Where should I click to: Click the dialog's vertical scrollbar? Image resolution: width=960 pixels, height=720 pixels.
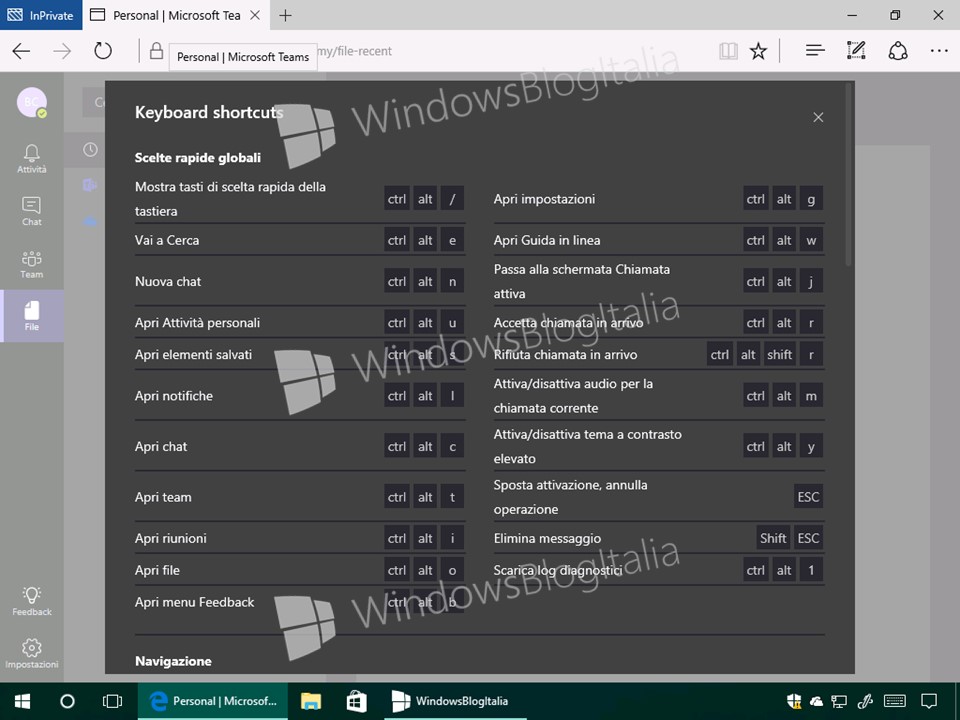[848, 175]
